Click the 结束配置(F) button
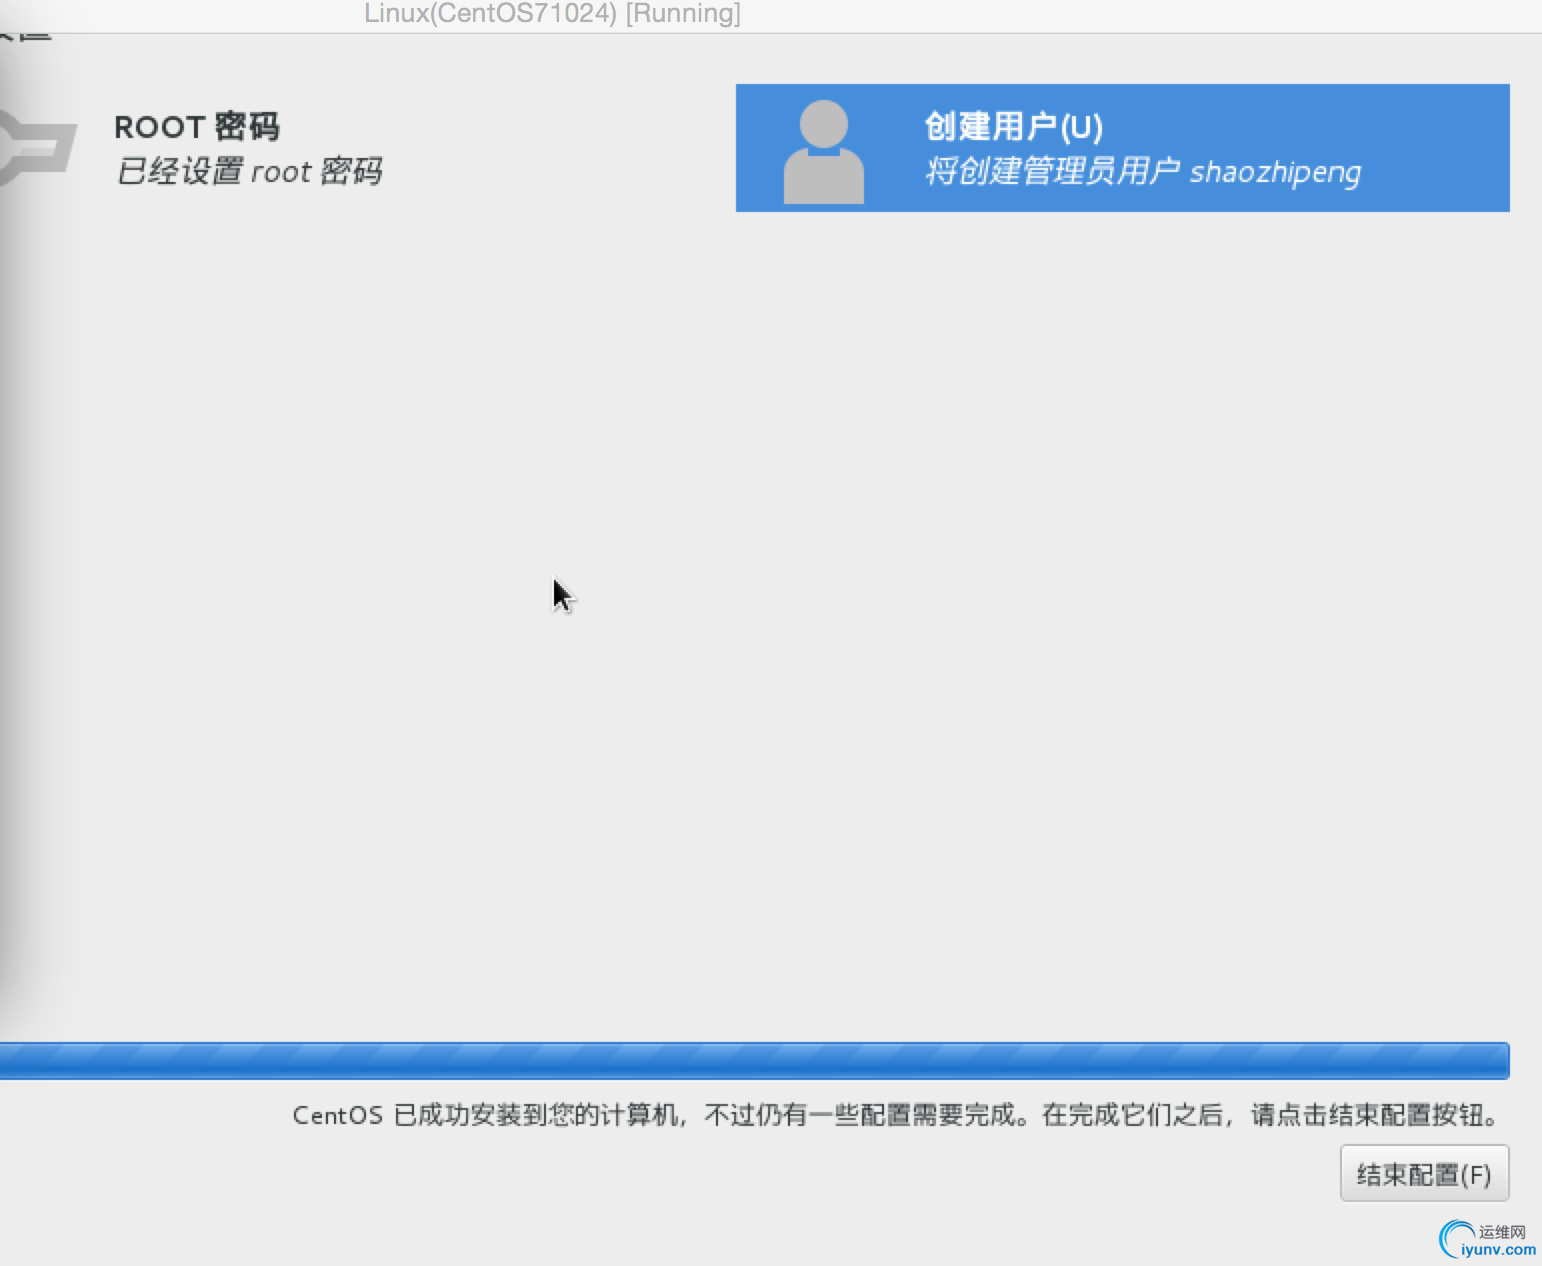 [x=1424, y=1173]
